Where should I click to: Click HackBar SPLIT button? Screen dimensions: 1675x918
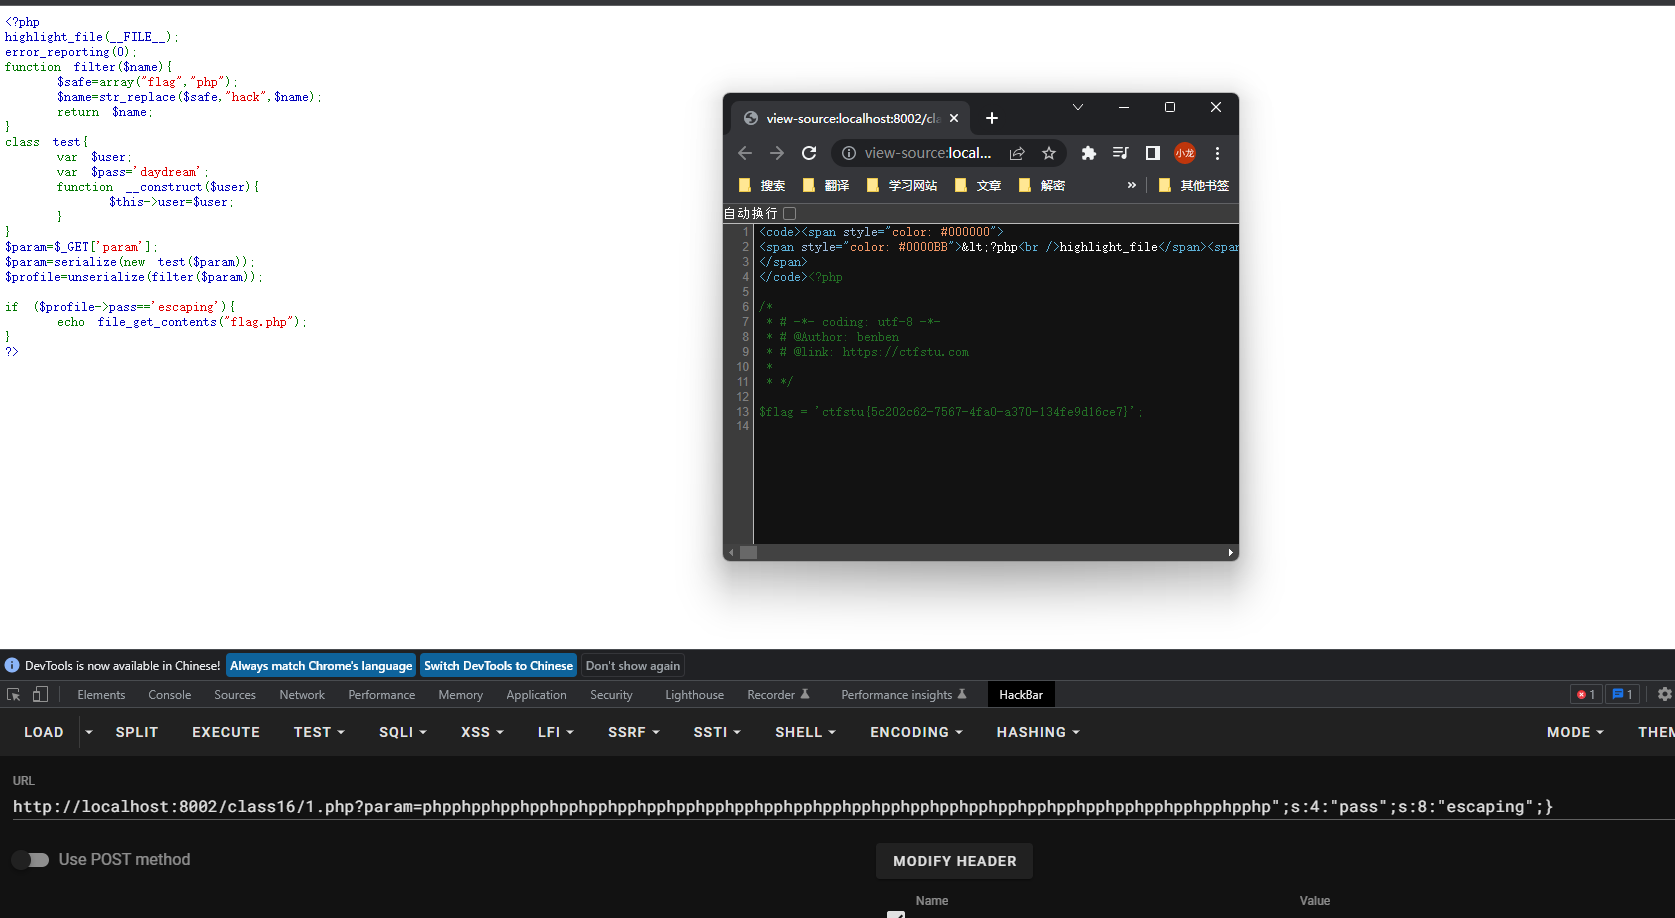[137, 732]
